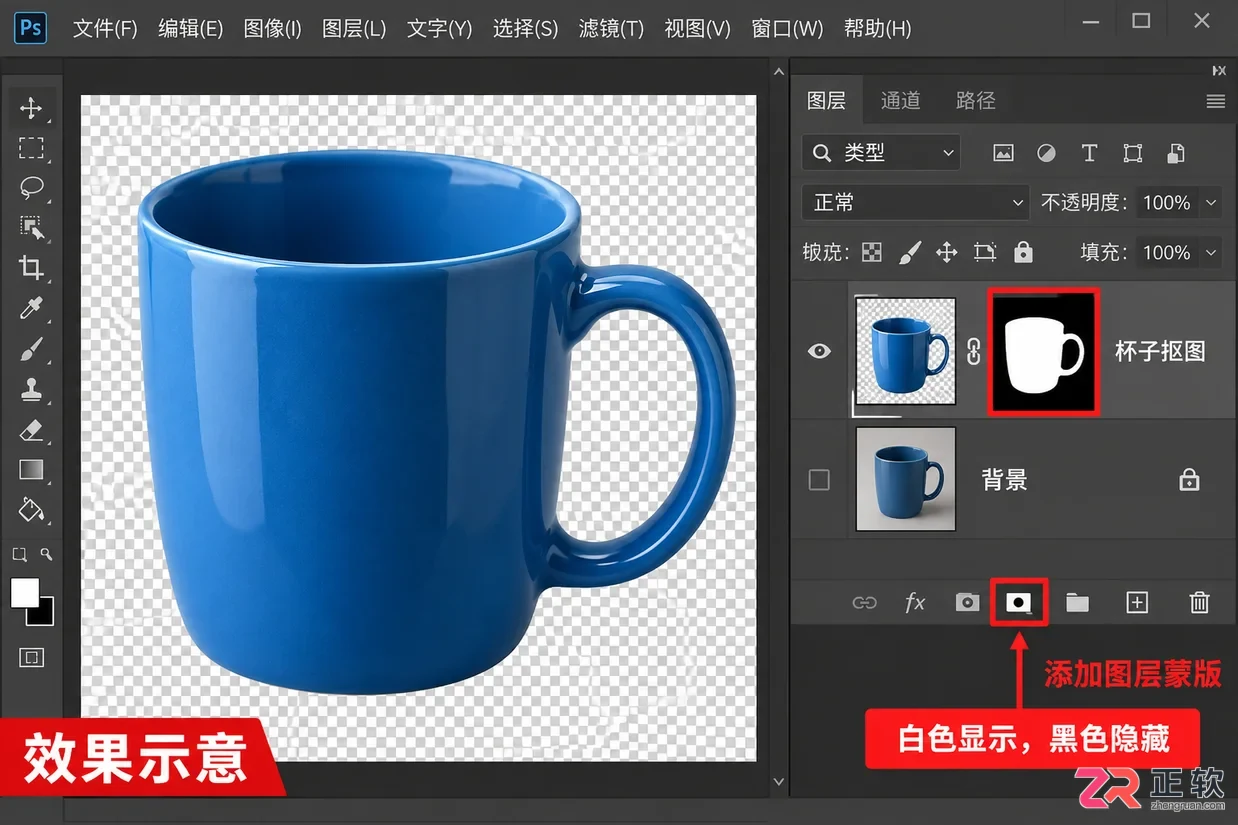Toggle lock position icon
The height and width of the screenshot is (825, 1238).
tap(947, 253)
